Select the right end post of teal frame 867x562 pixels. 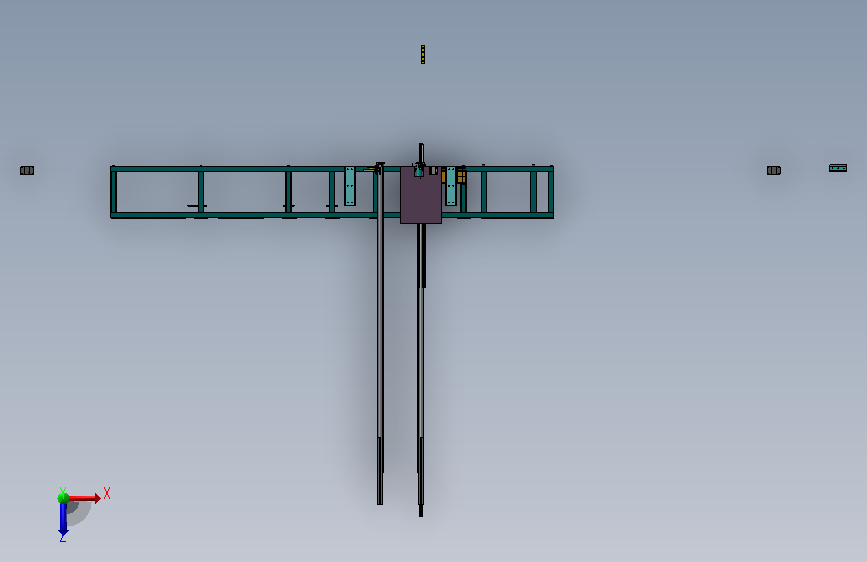551,192
